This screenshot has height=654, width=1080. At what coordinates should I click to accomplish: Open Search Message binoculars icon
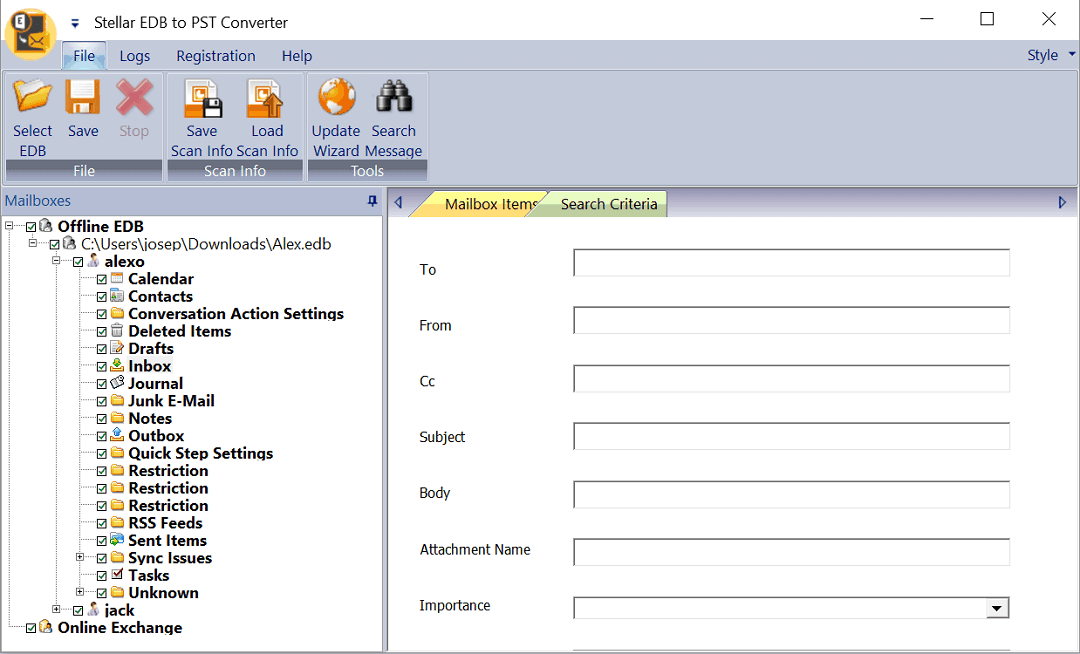click(393, 96)
